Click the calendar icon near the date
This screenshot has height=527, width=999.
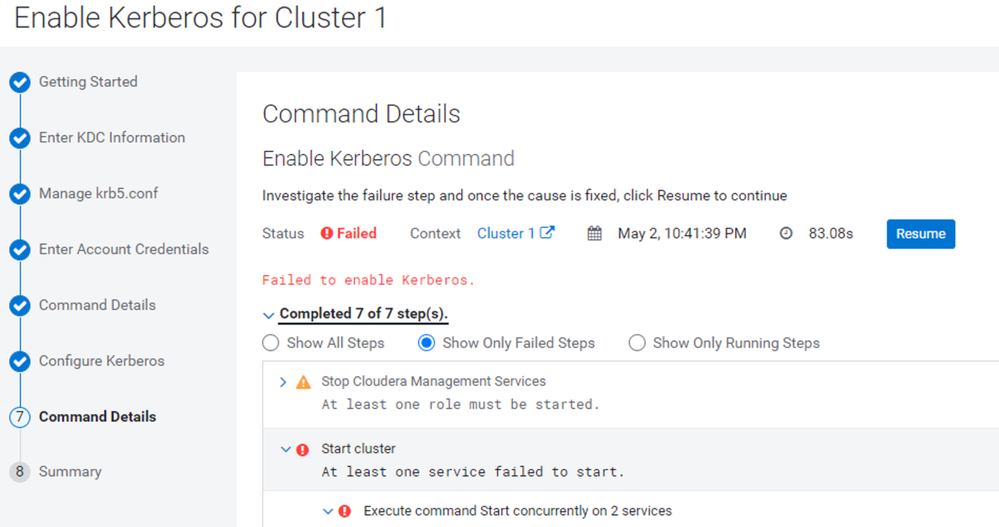pos(594,234)
